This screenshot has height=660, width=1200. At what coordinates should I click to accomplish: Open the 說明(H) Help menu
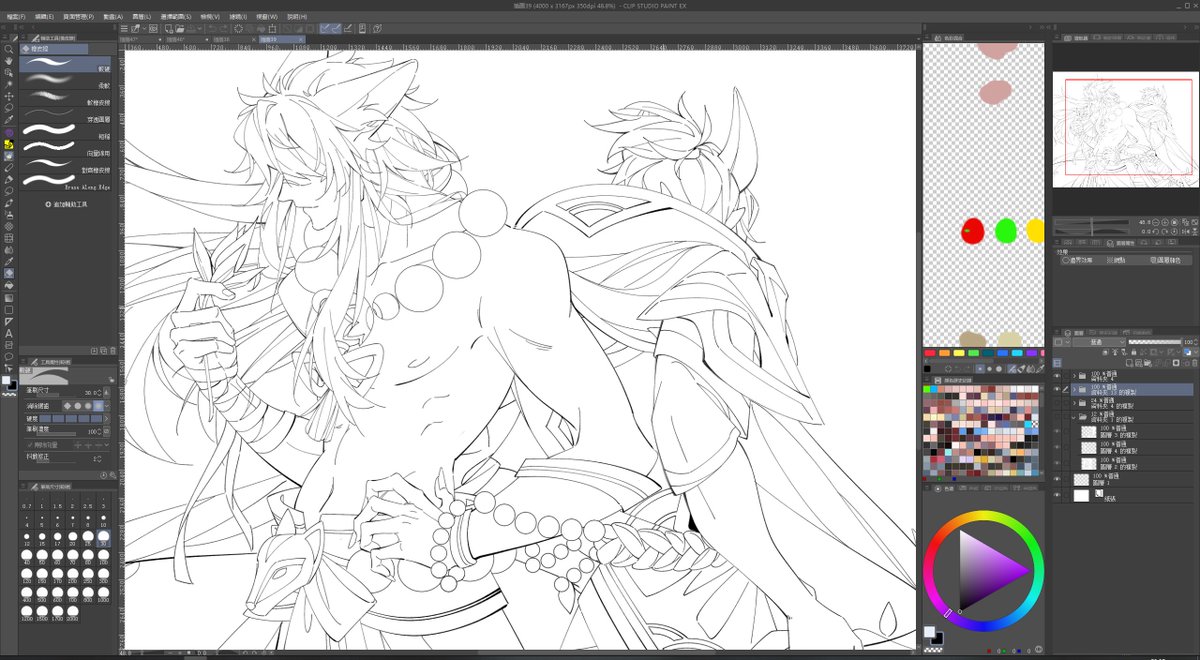pyautogui.click(x=298, y=17)
